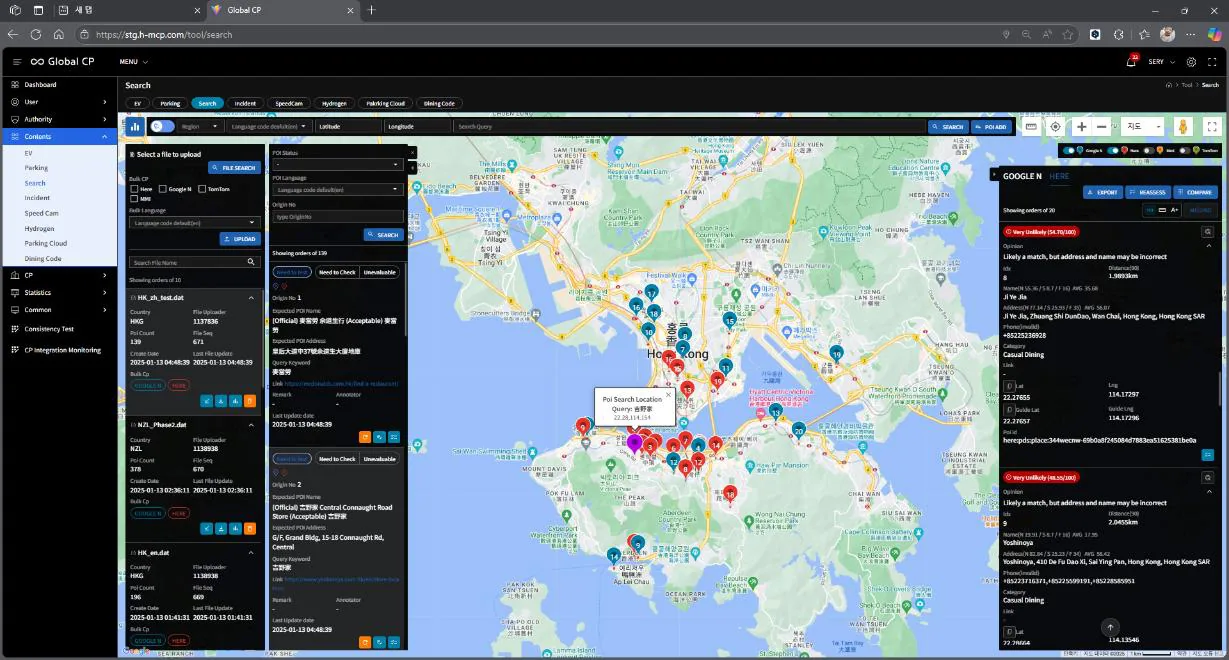Open the POI Language dropdown
Screen dimensions: 1229x660
[337, 189]
